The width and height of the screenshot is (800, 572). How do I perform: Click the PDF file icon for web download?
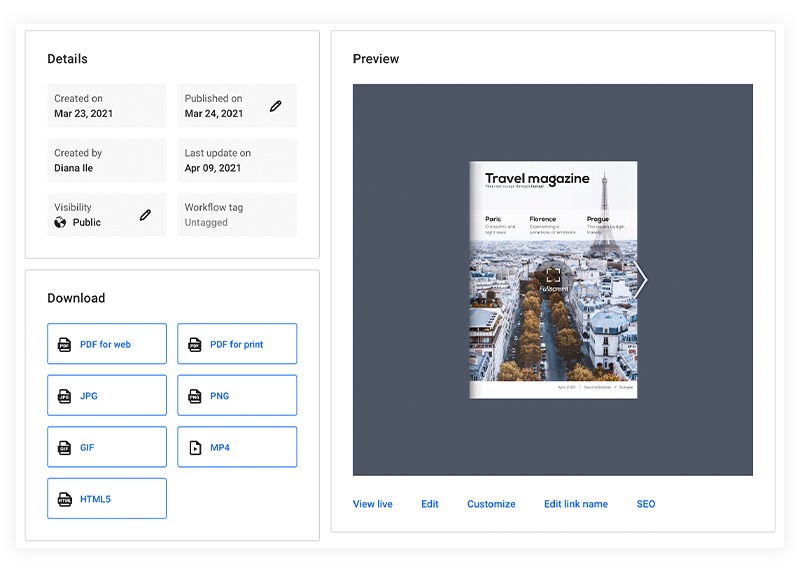(65, 344)
